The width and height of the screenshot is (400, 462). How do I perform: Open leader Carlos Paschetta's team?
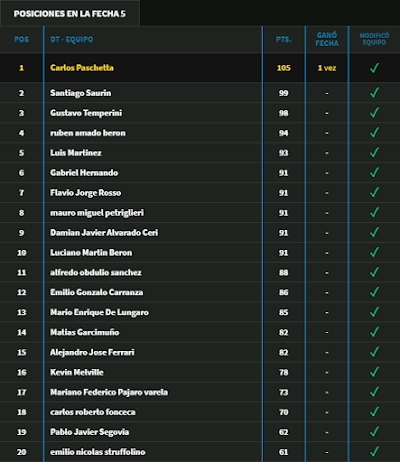pyautogui.click(x=82, y=68)
